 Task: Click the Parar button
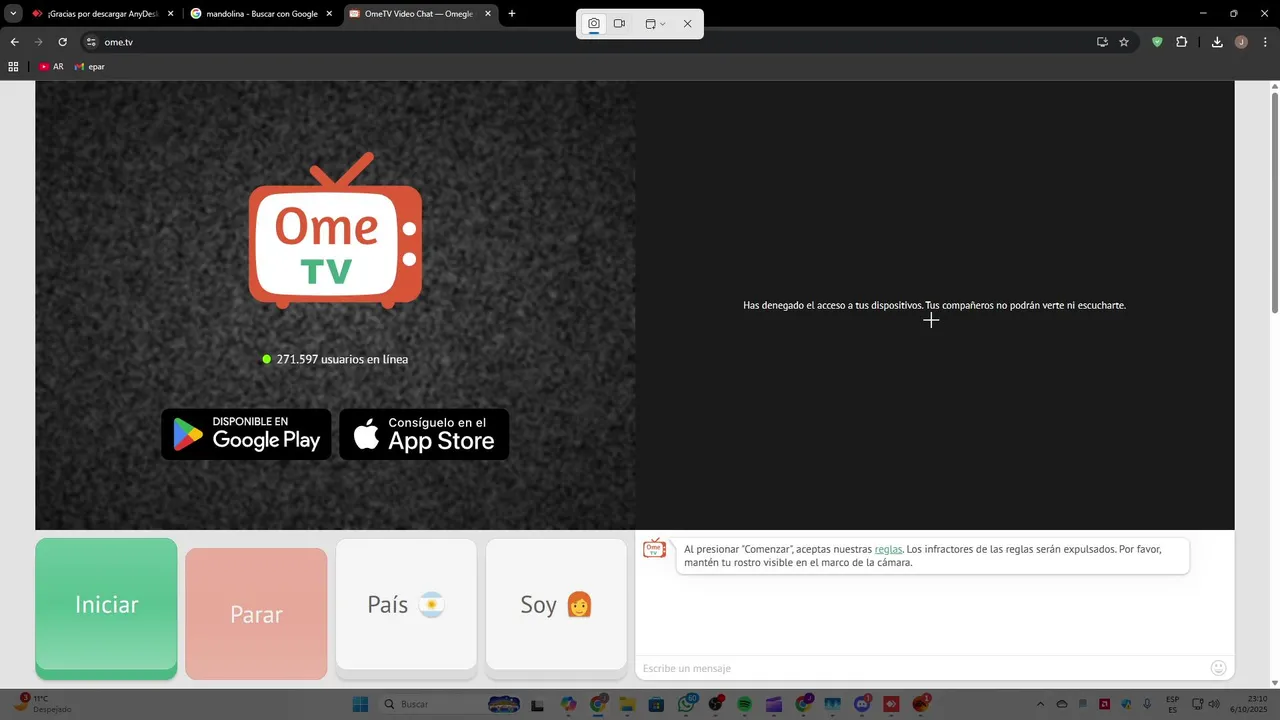pos(256,614)
